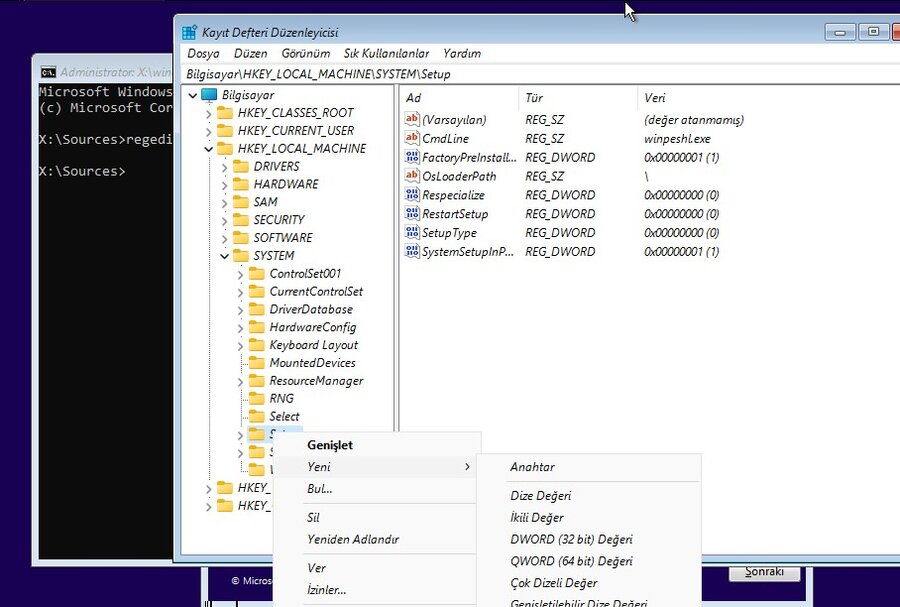Collapse the Bilgisayar root node
This screenshot has height=607, width=900.
(193, 96)
